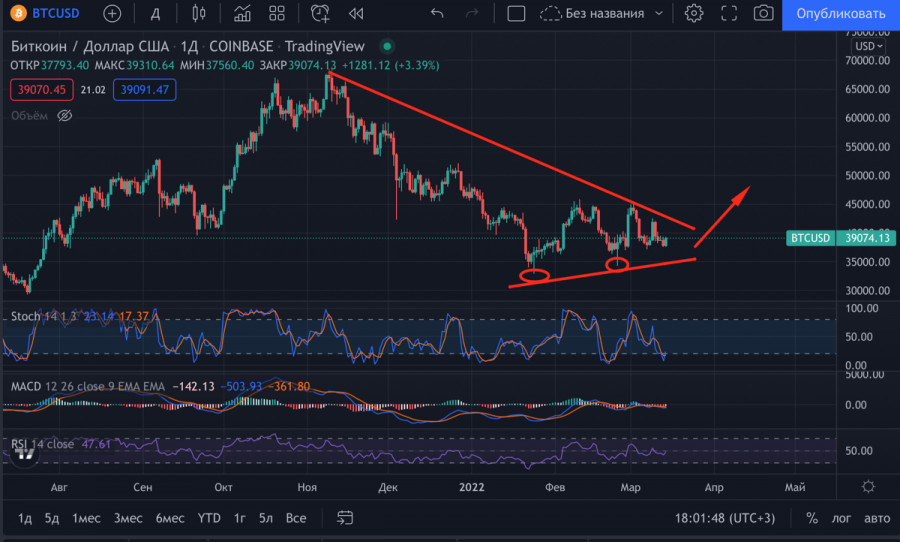Open chart settings gear icon

pyautogui.click(x=693, y=13)
